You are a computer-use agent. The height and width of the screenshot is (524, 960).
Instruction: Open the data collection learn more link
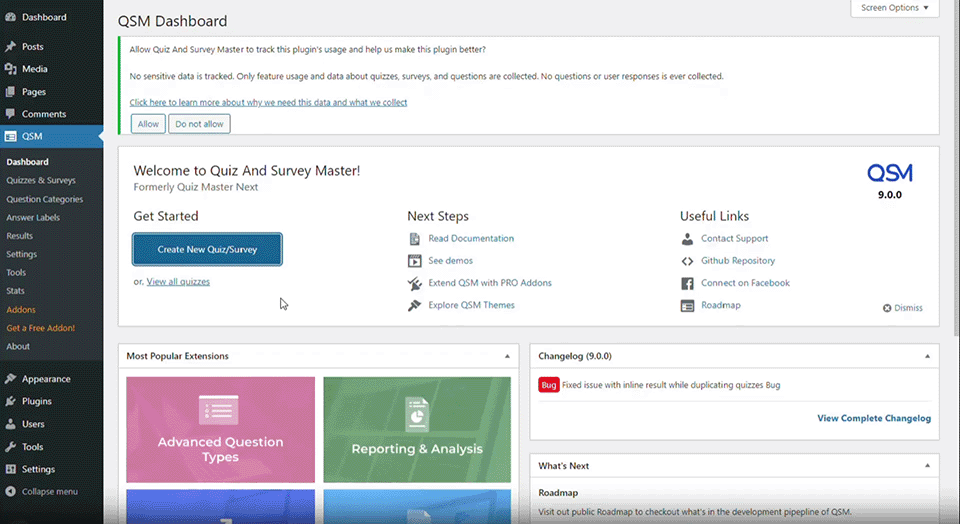[268, 102]
